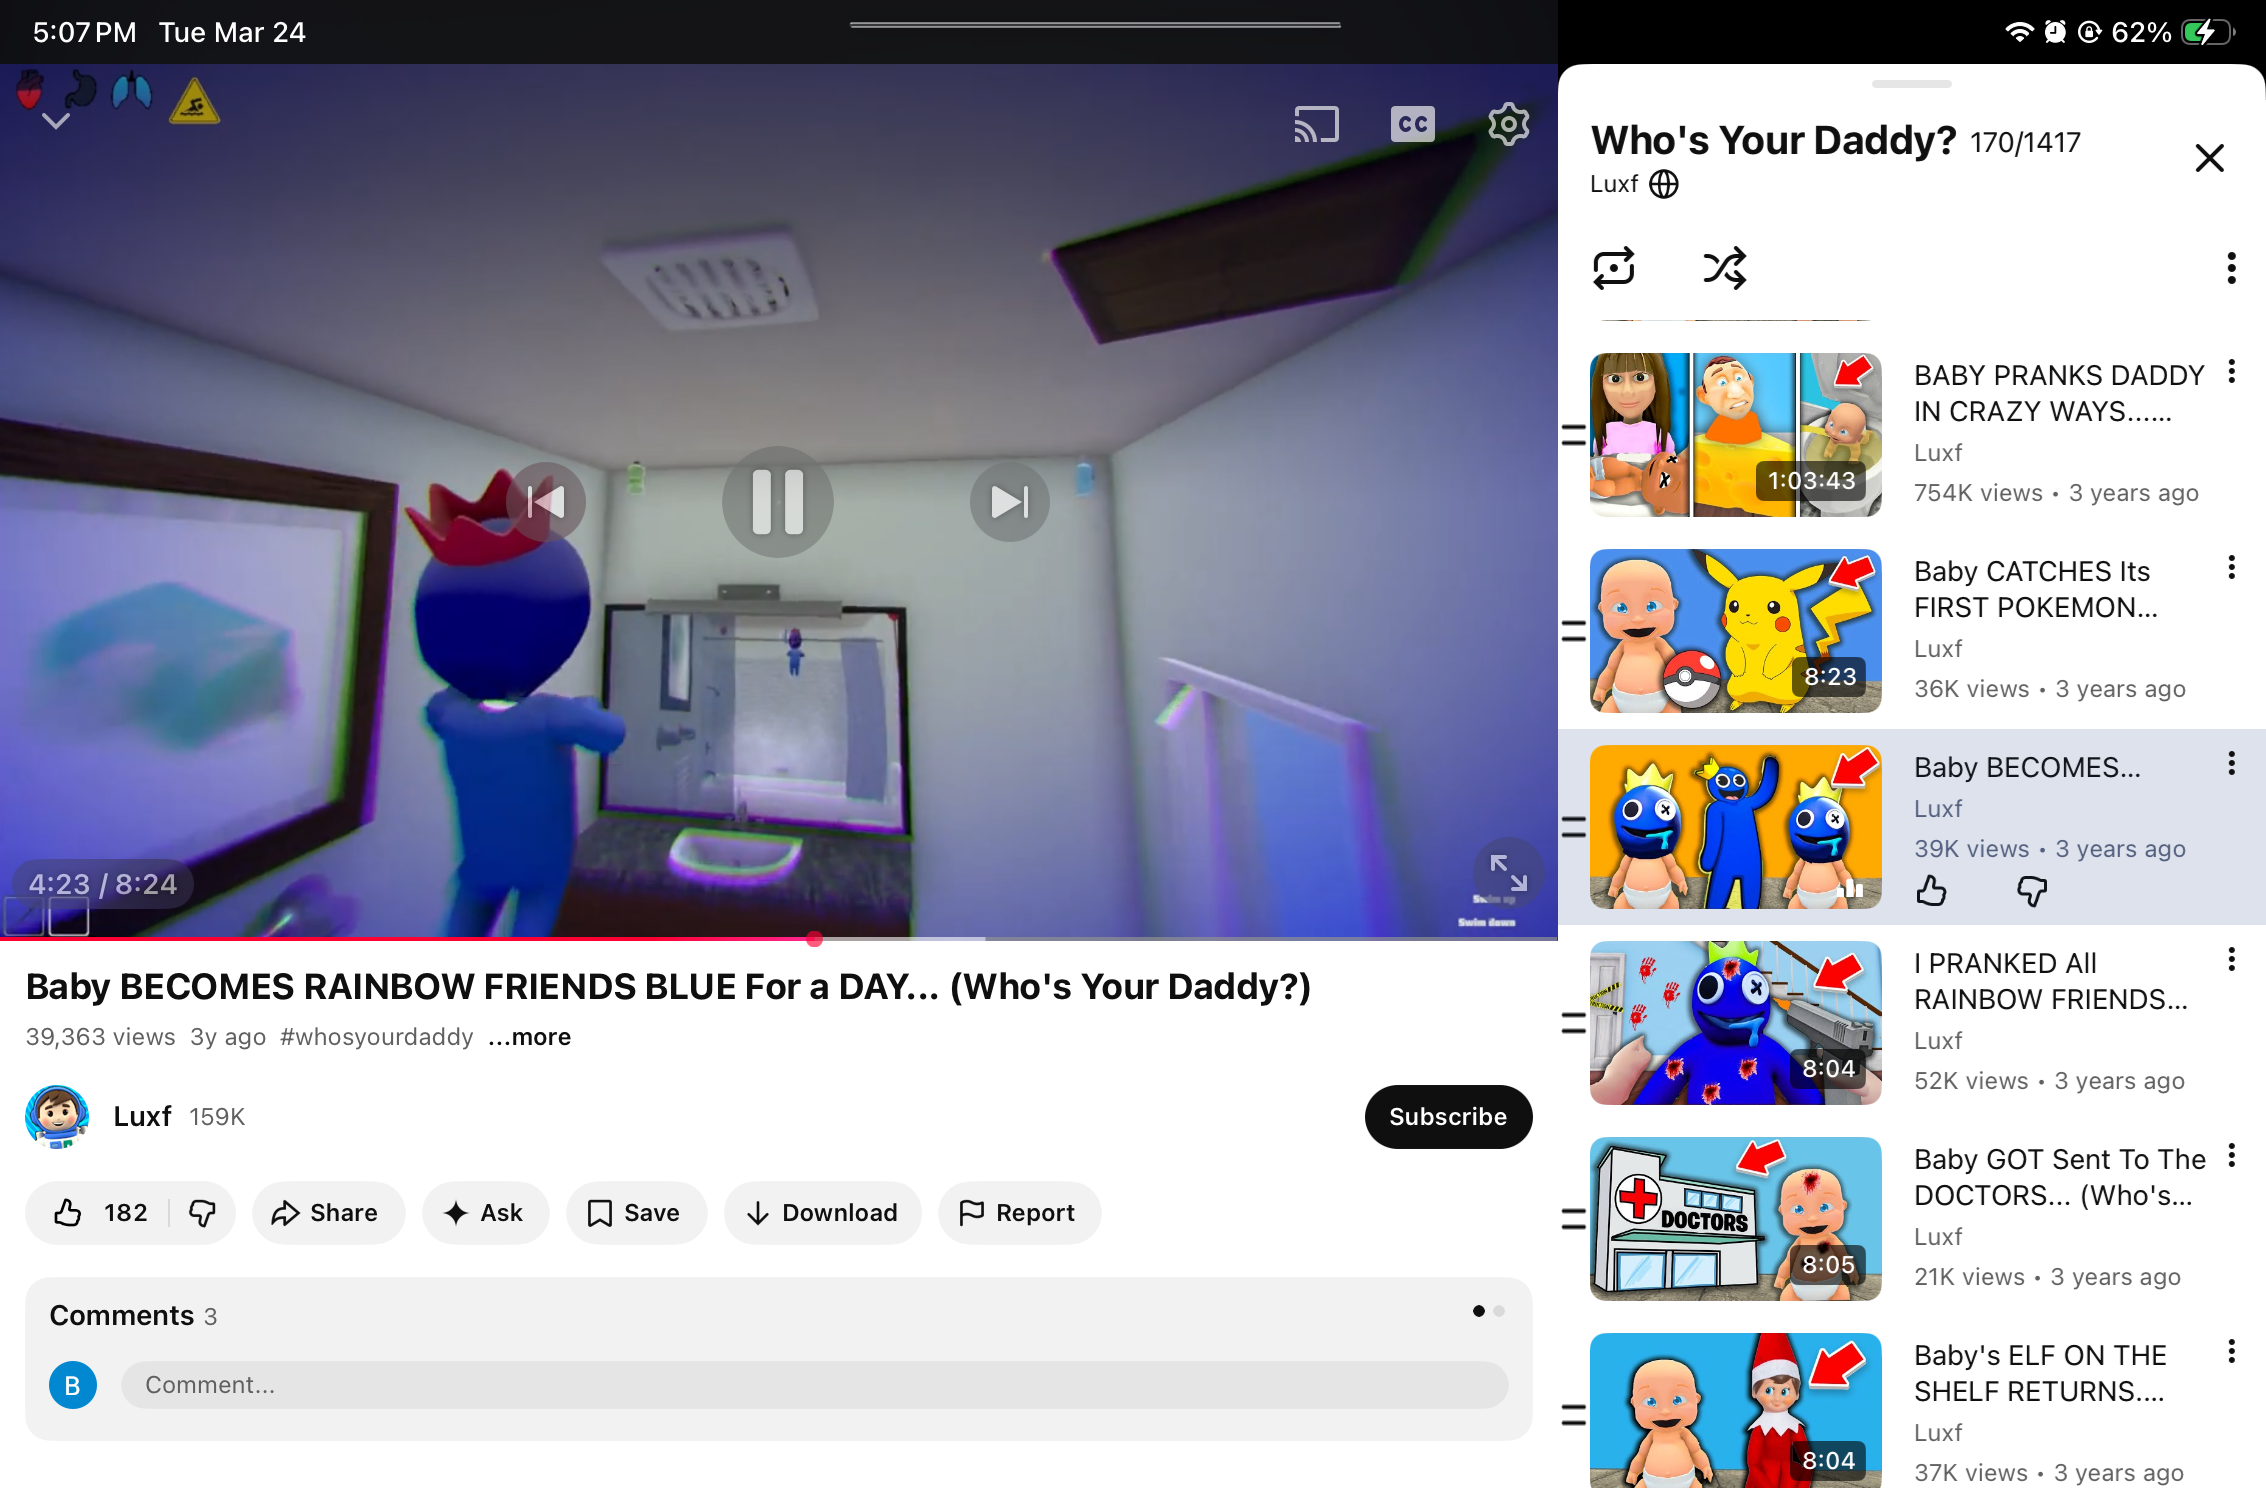Toggle playlist shuffle

tap(1725, 268)
